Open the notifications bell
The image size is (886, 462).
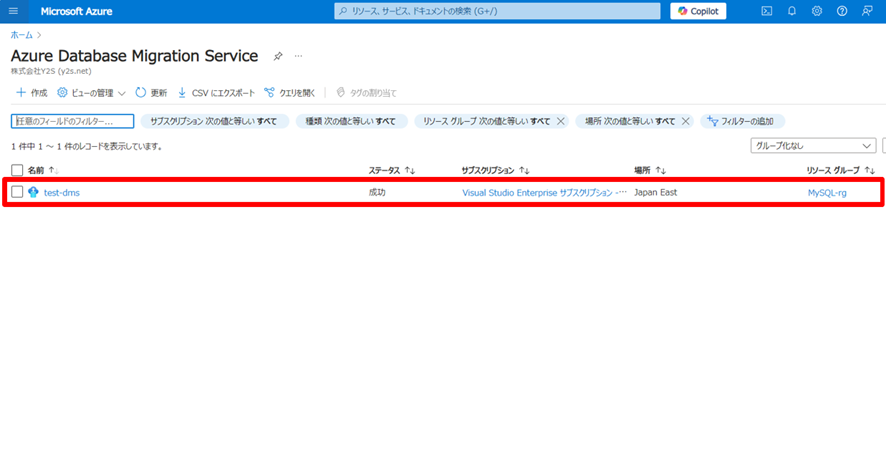[792, 11]
